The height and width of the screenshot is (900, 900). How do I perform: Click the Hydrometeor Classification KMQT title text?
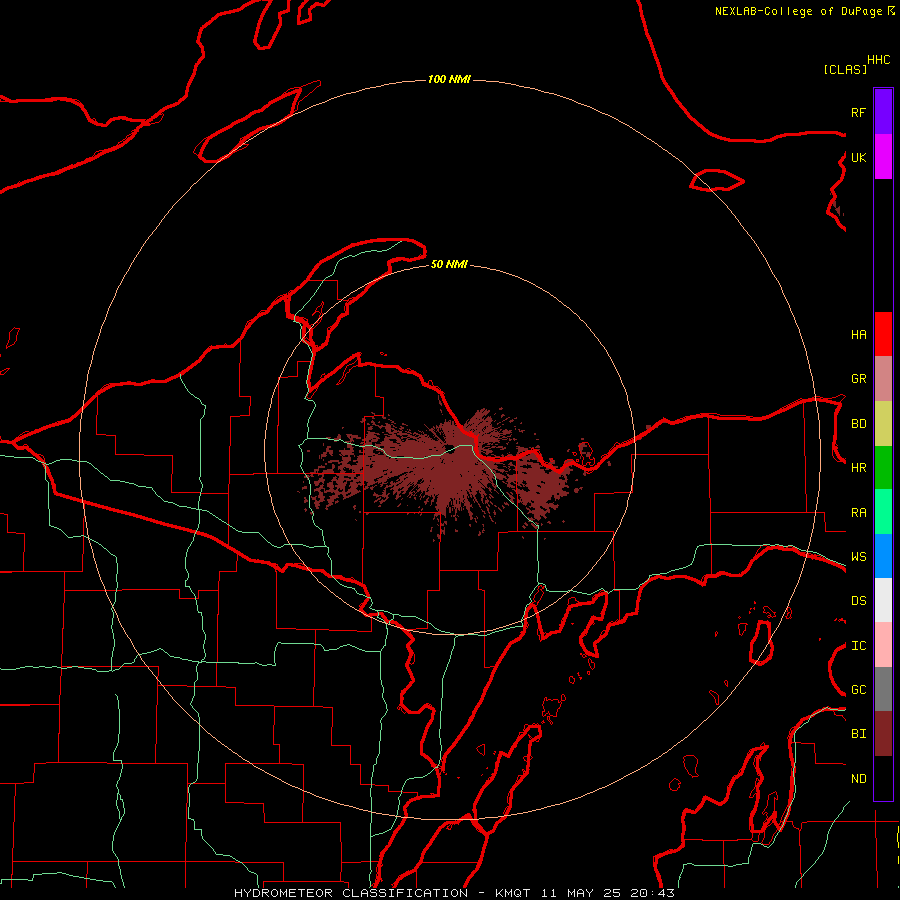(x=454, y=893)
